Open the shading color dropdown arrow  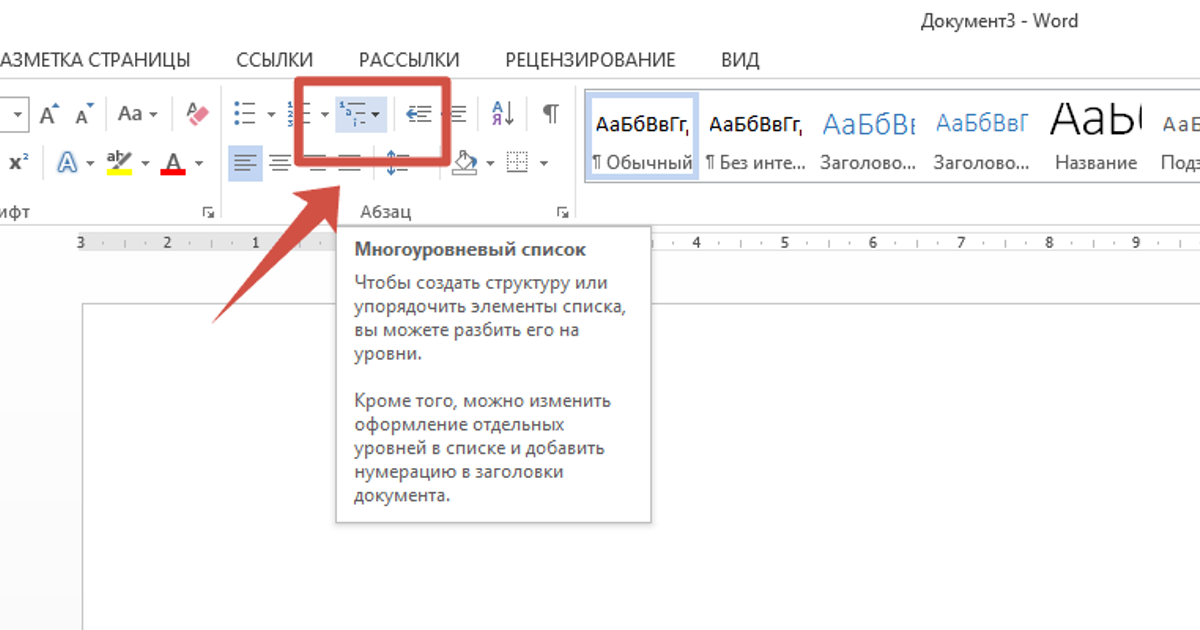tap(491, 163)
